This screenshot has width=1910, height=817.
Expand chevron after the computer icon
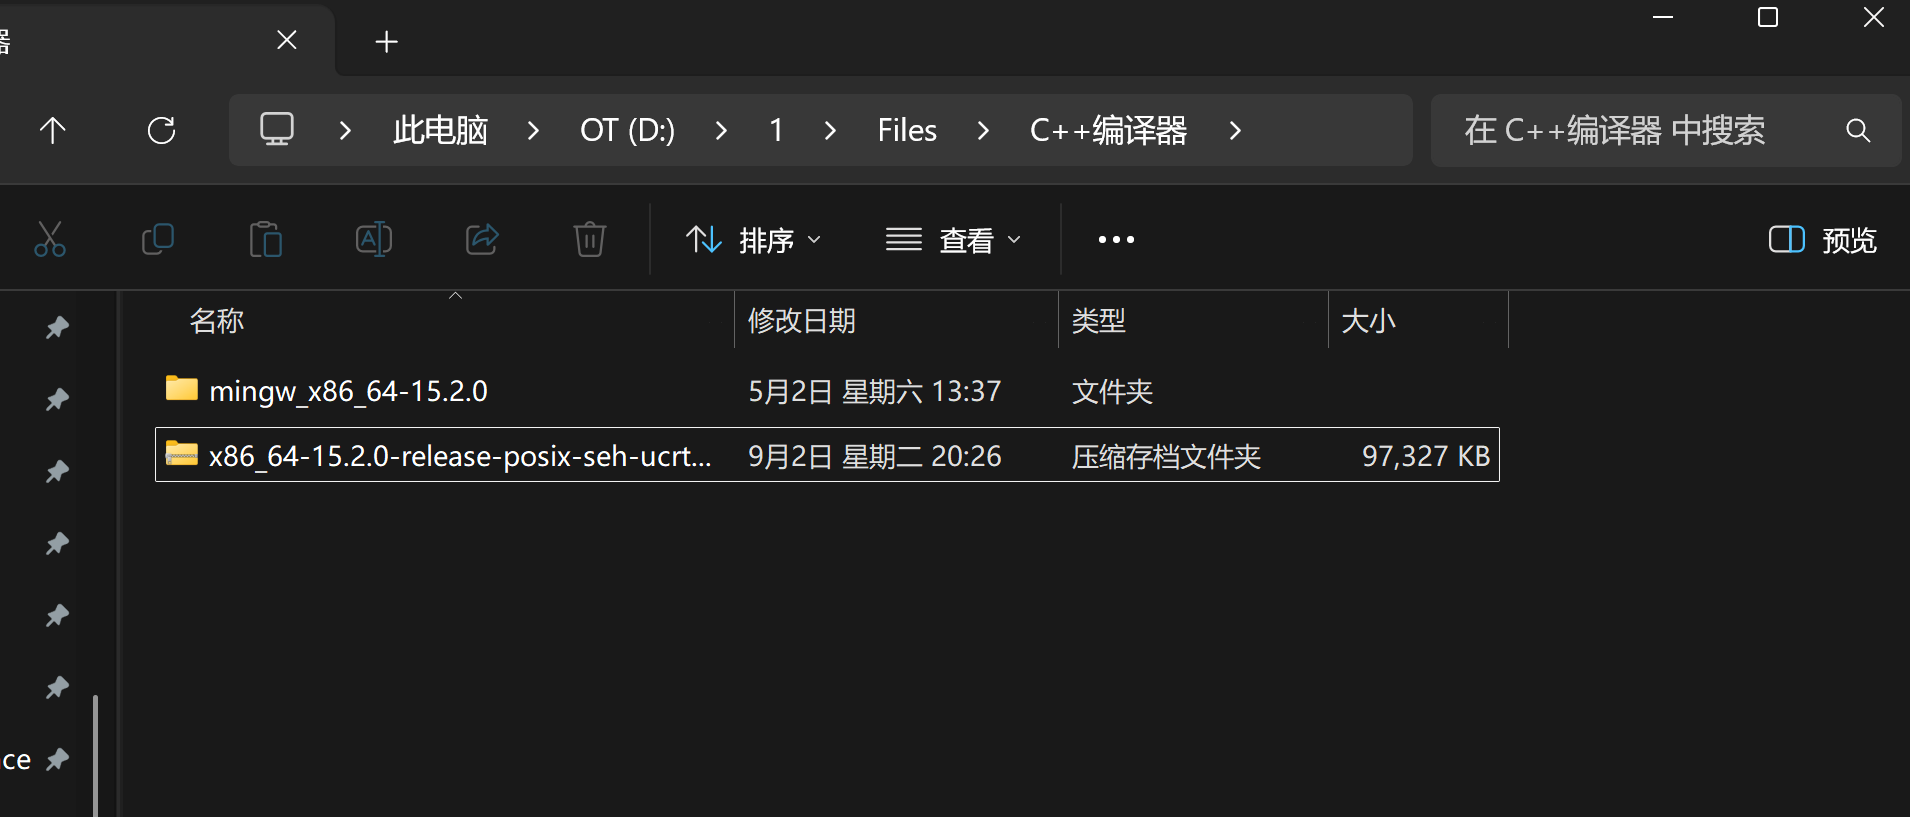(345, 130)
